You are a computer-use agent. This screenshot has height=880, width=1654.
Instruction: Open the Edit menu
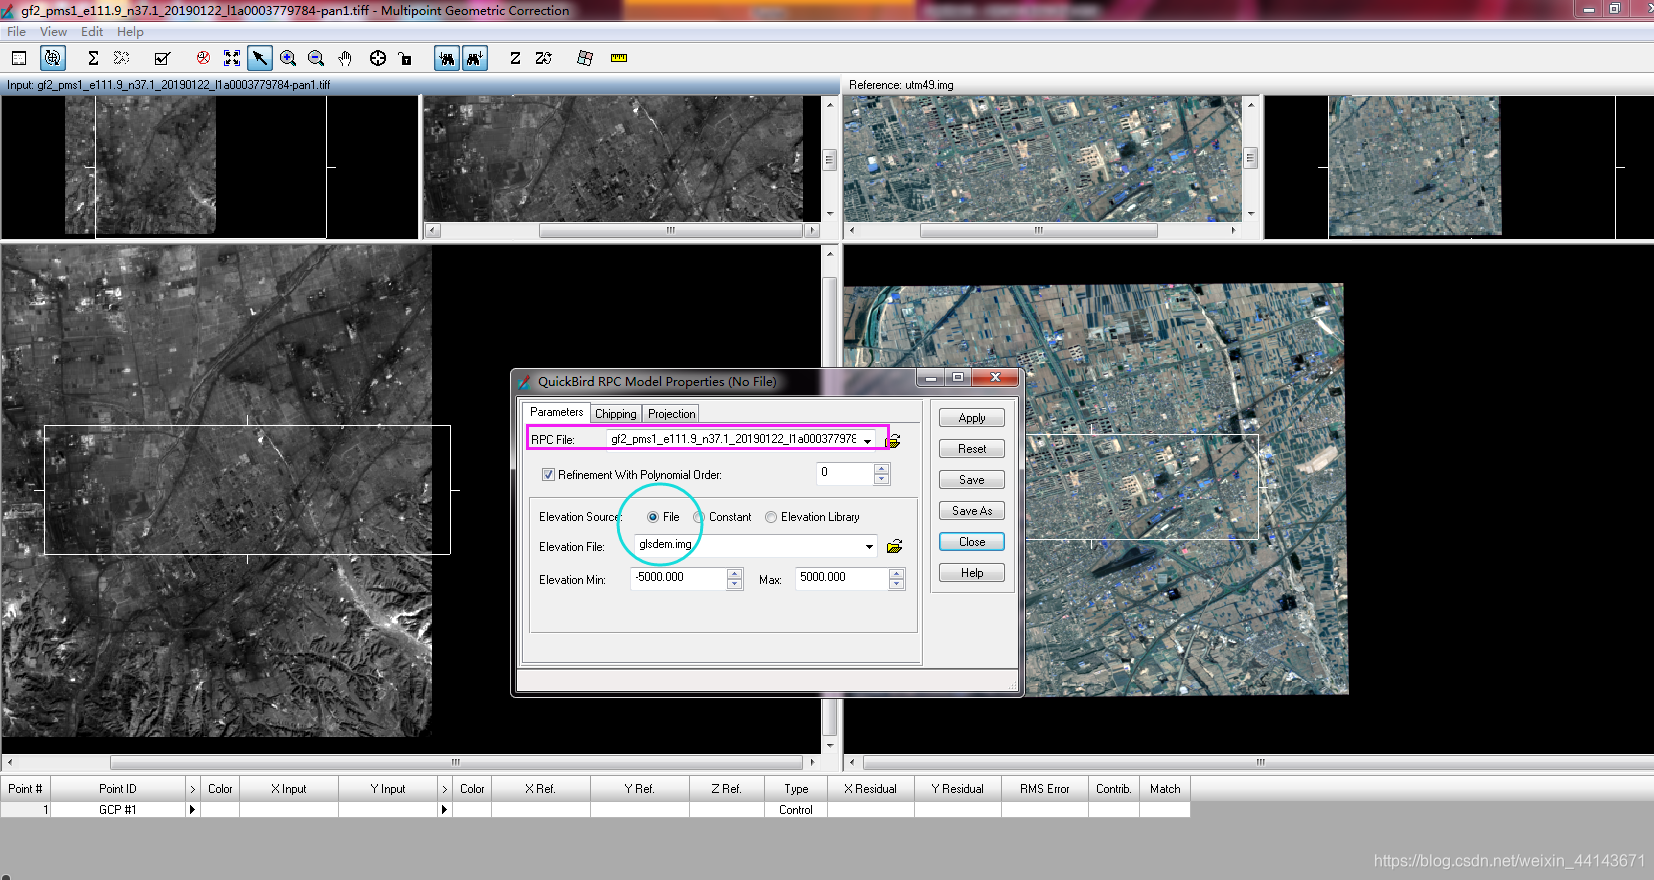[x=92, y=32]
